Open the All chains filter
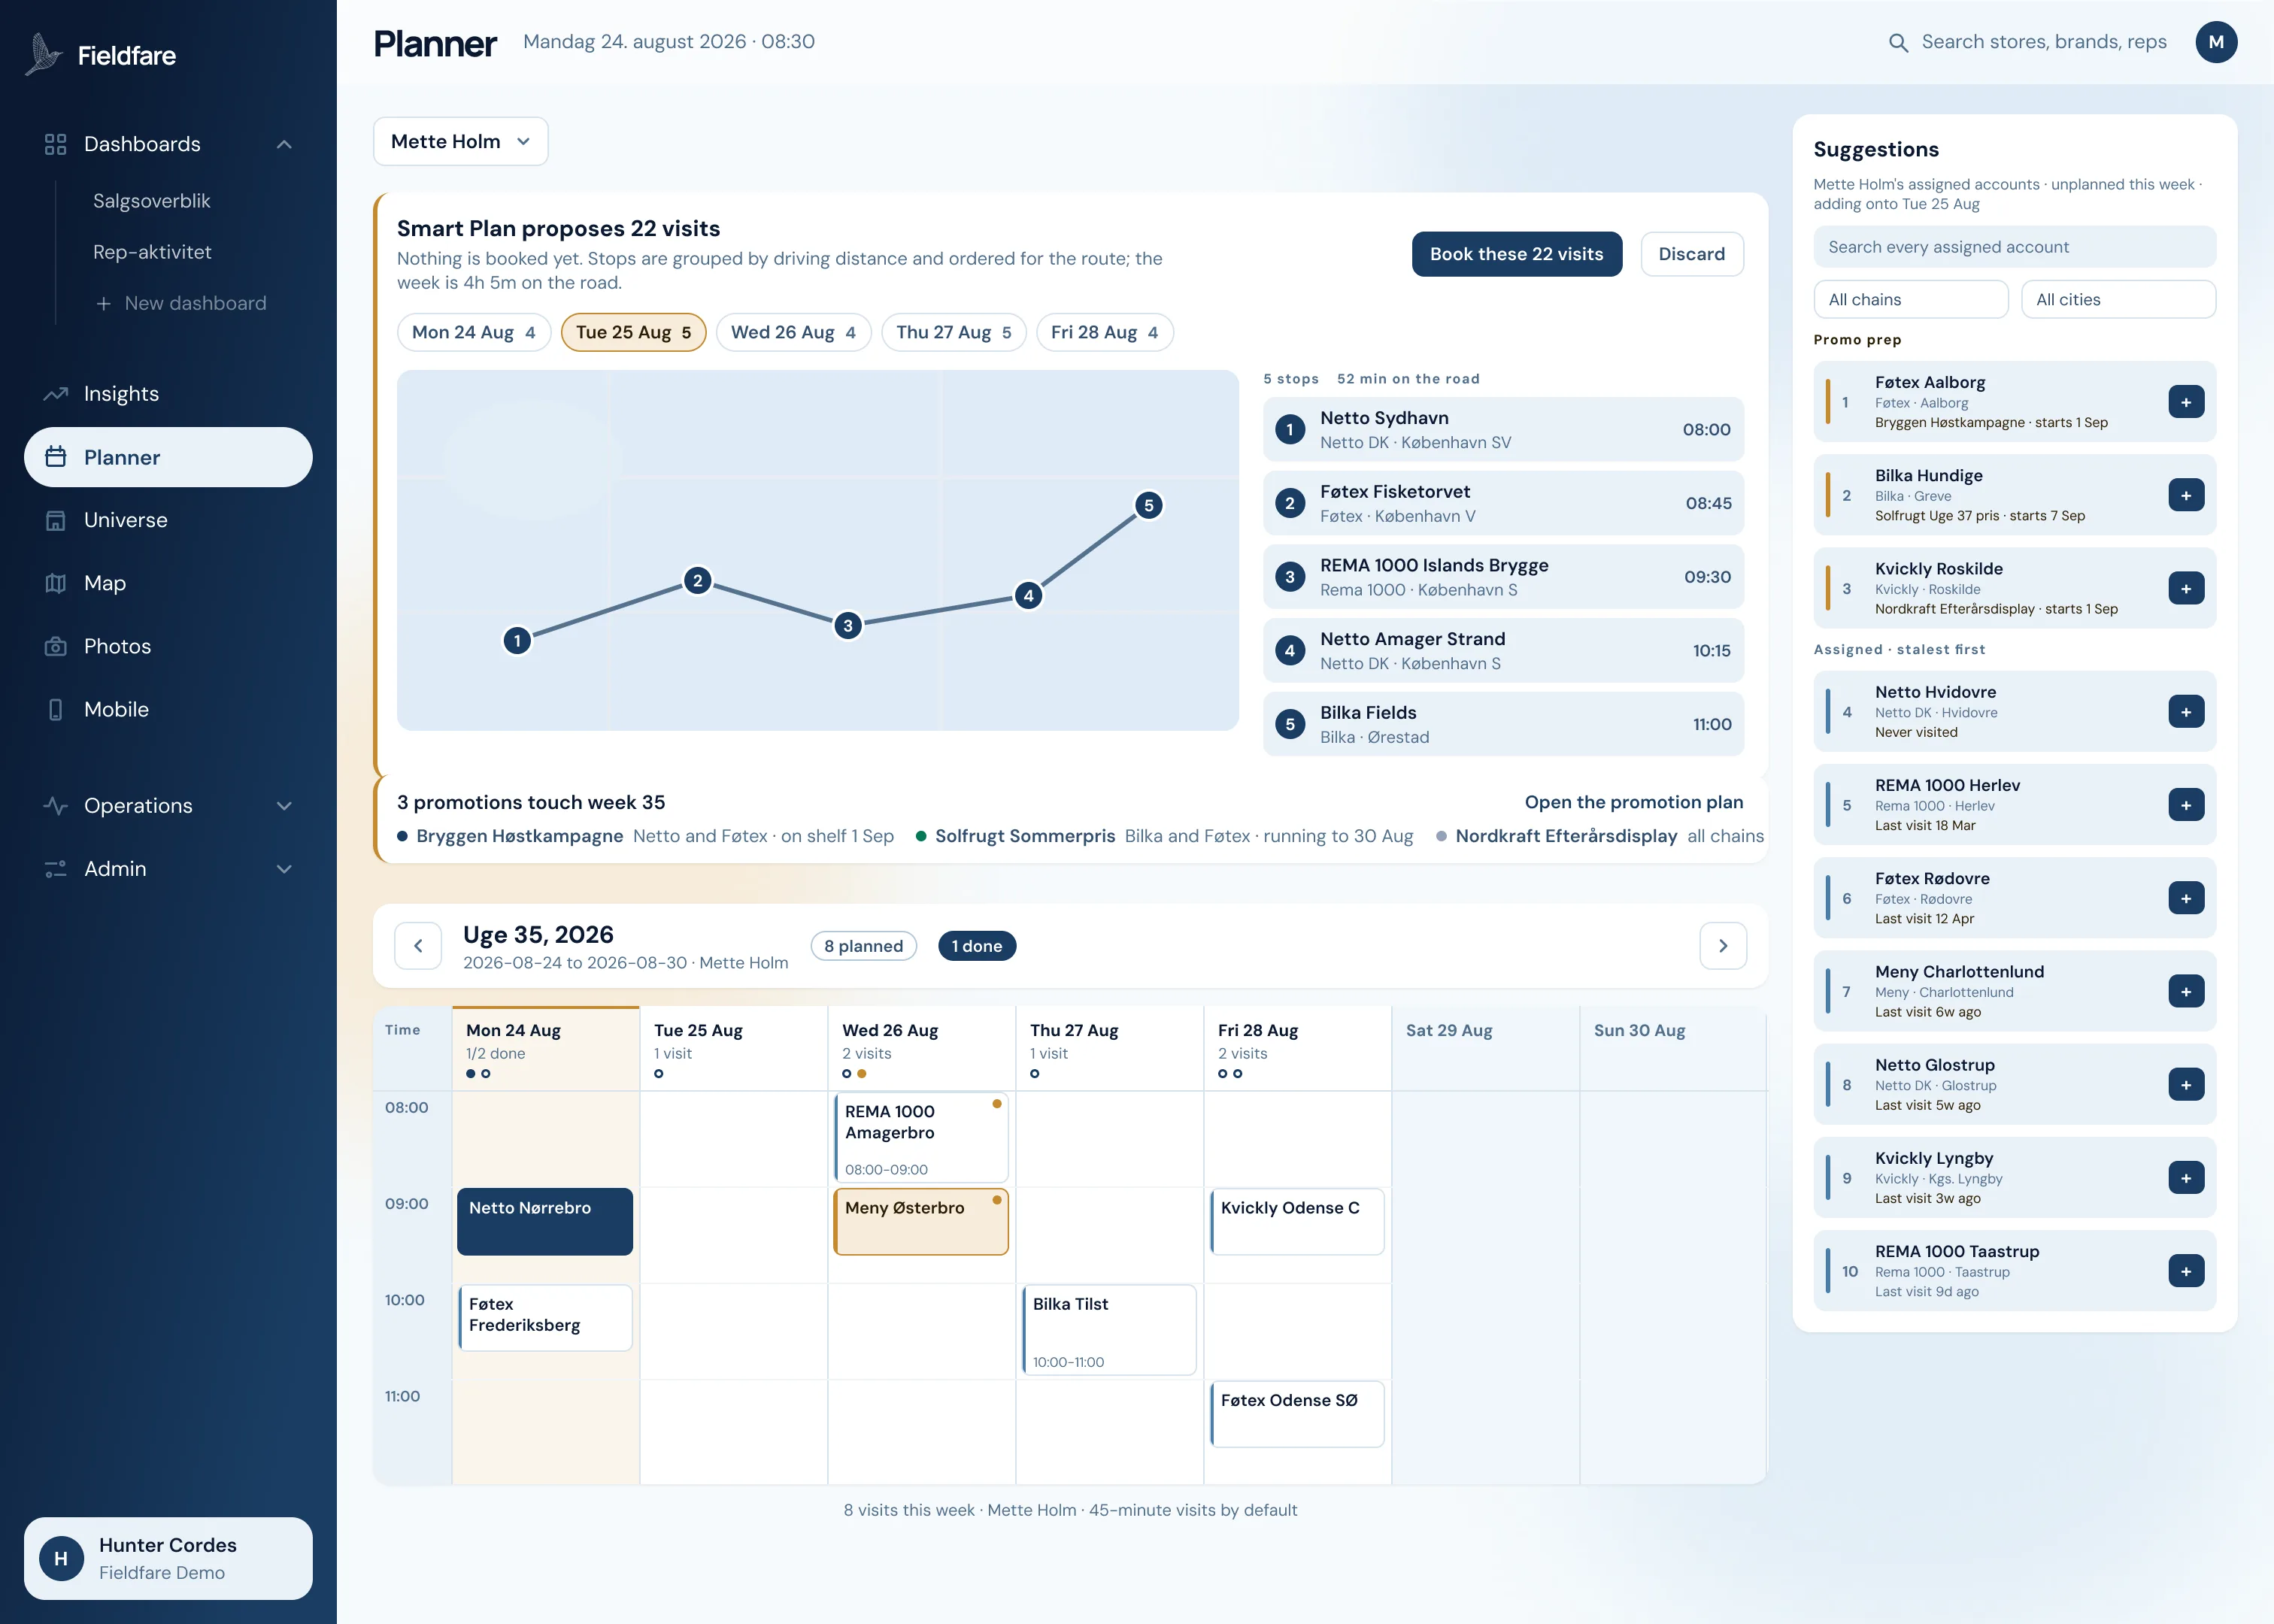The width and height of the screenshot is (2274, 1624). pos(1910,299)
